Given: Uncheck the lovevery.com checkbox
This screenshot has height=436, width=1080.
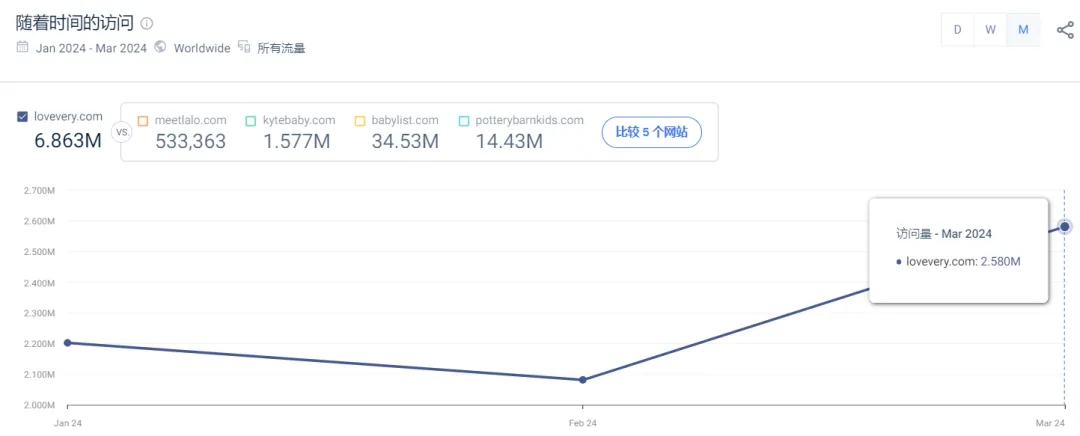Looking at the screenshot, I should coord(23,117).
